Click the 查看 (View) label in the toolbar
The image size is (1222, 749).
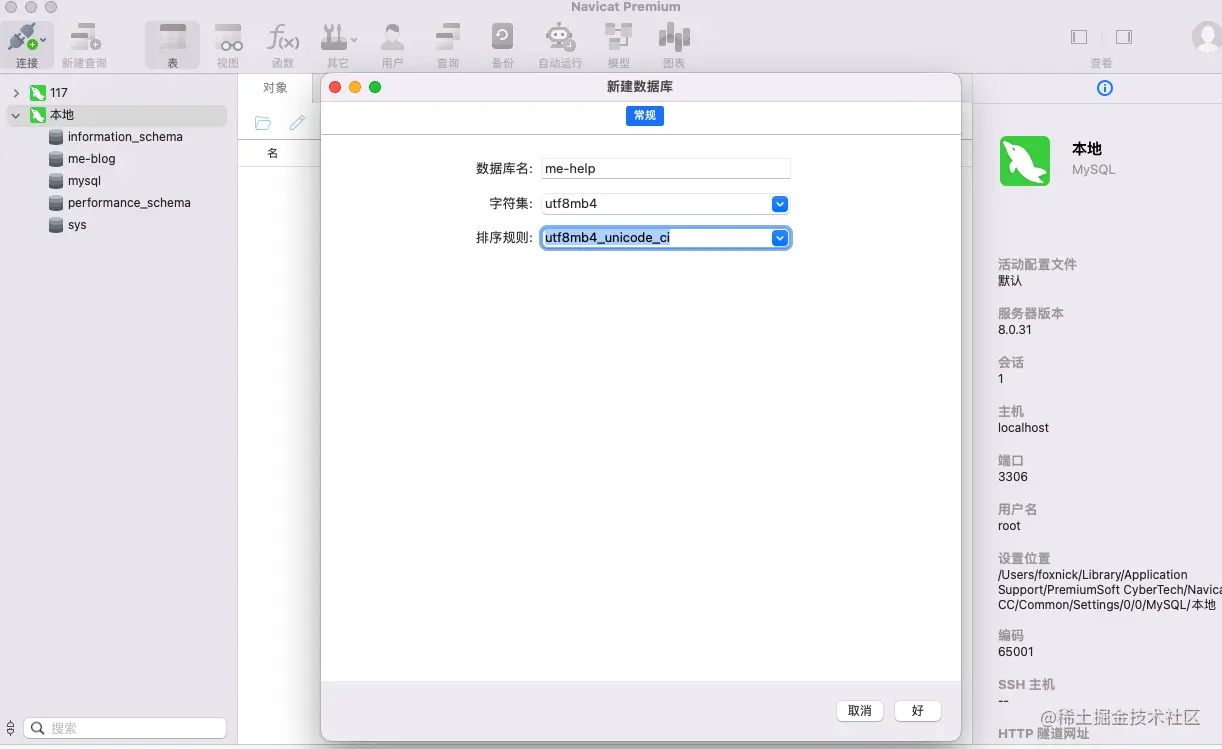coord(1101,63)
